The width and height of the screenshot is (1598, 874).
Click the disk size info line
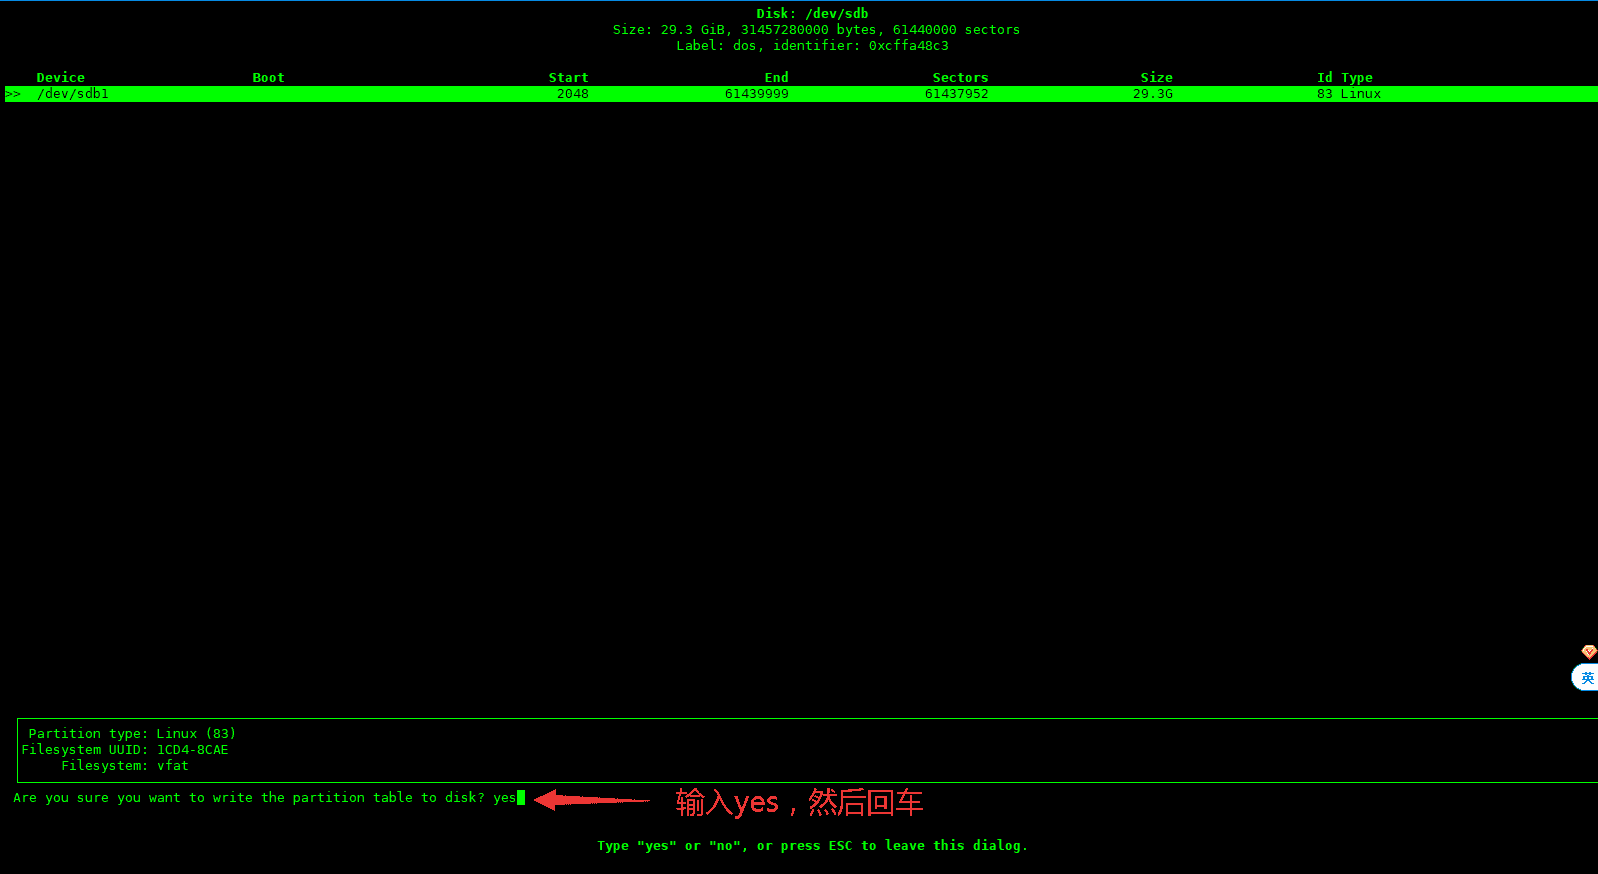click(x=816, y=30)
